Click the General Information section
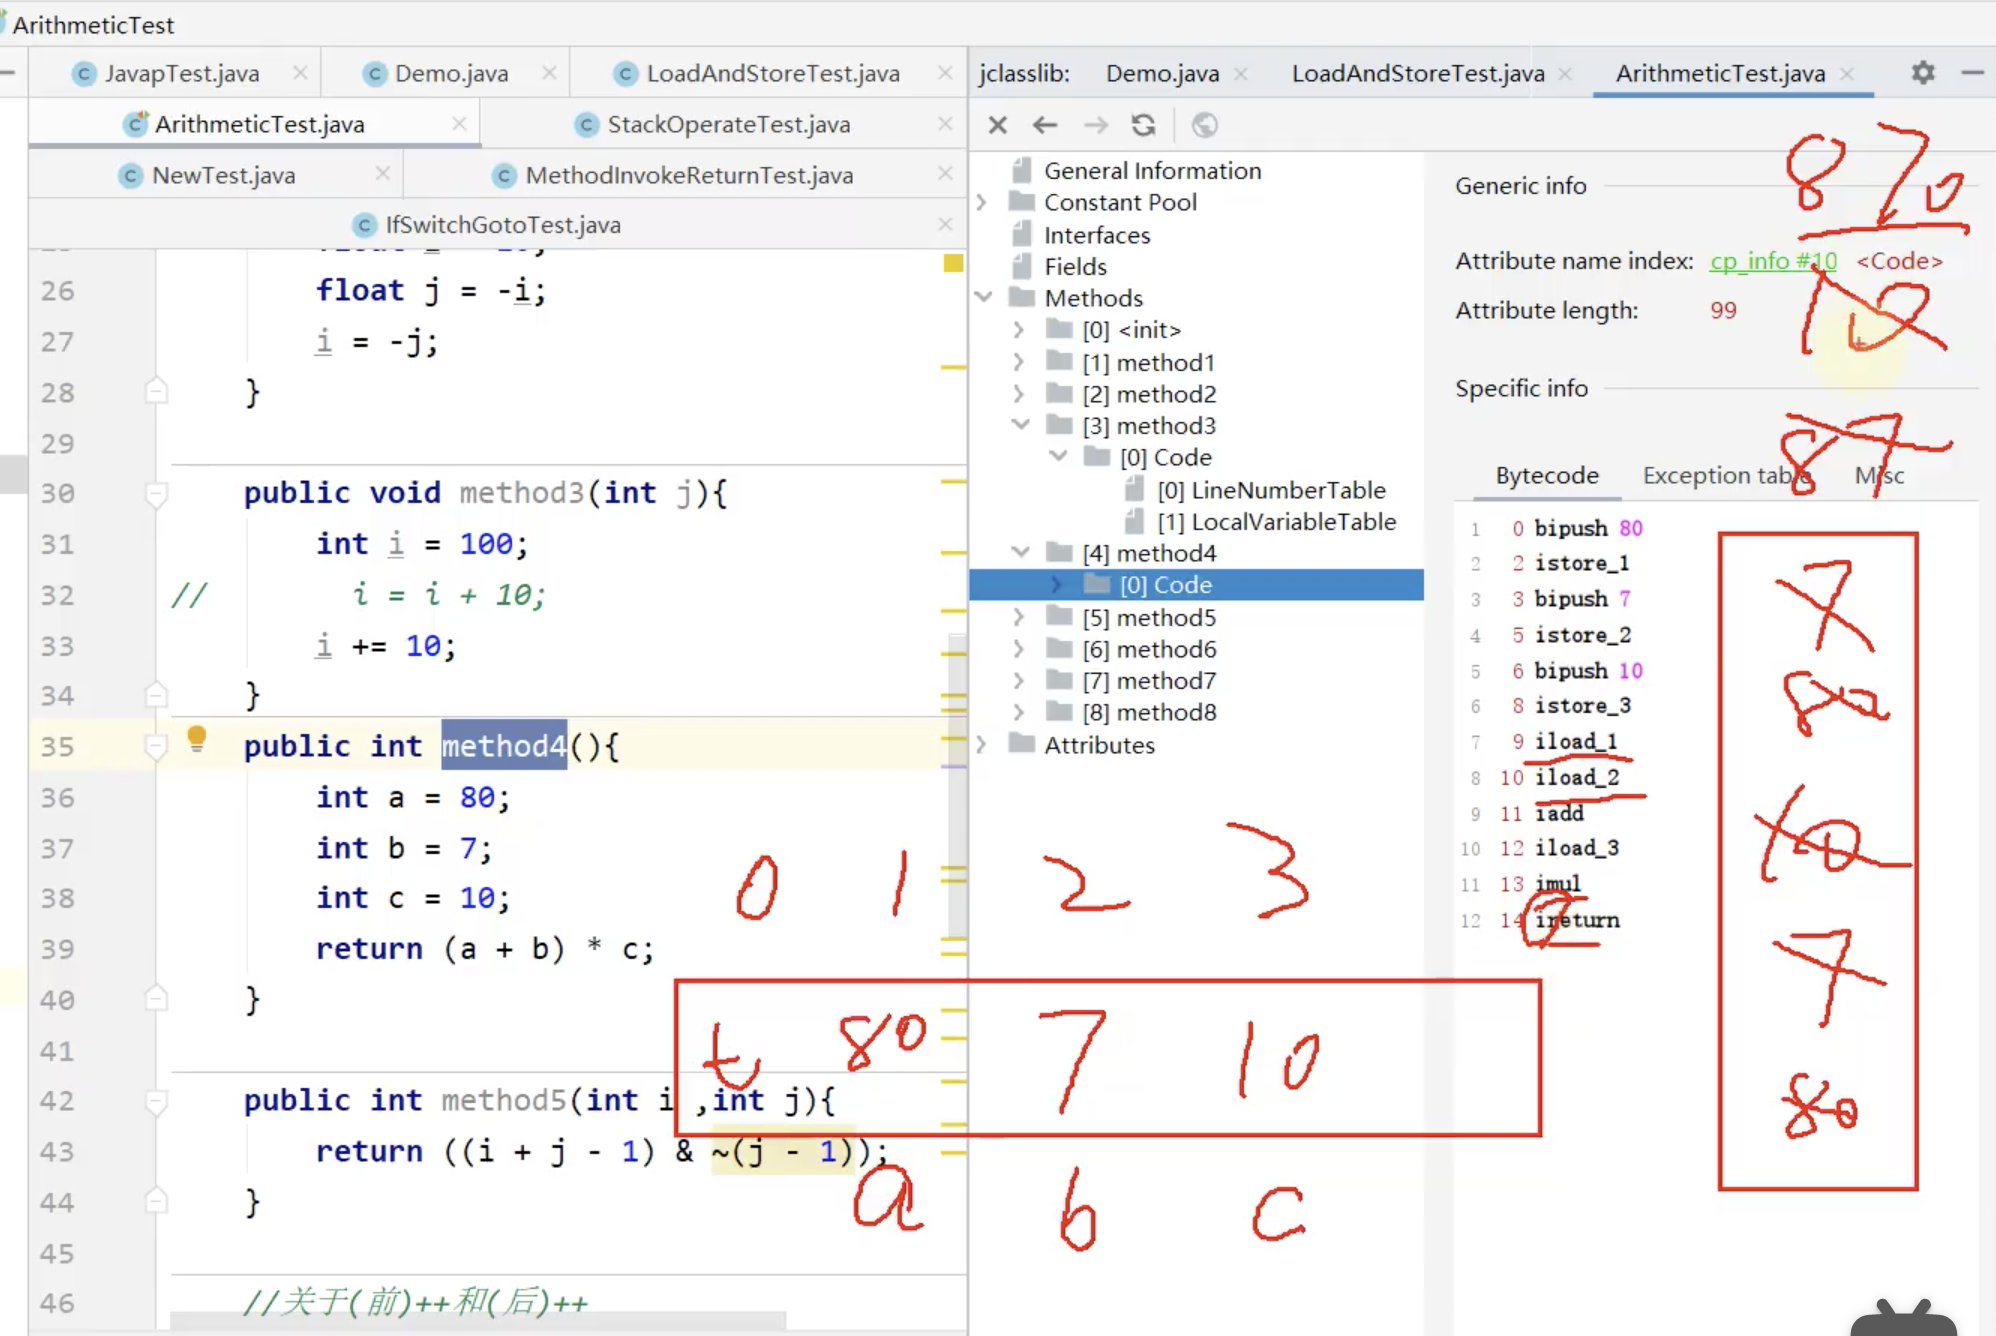This screenshot has width=1996, height=1336. (x=1151, y=168)
